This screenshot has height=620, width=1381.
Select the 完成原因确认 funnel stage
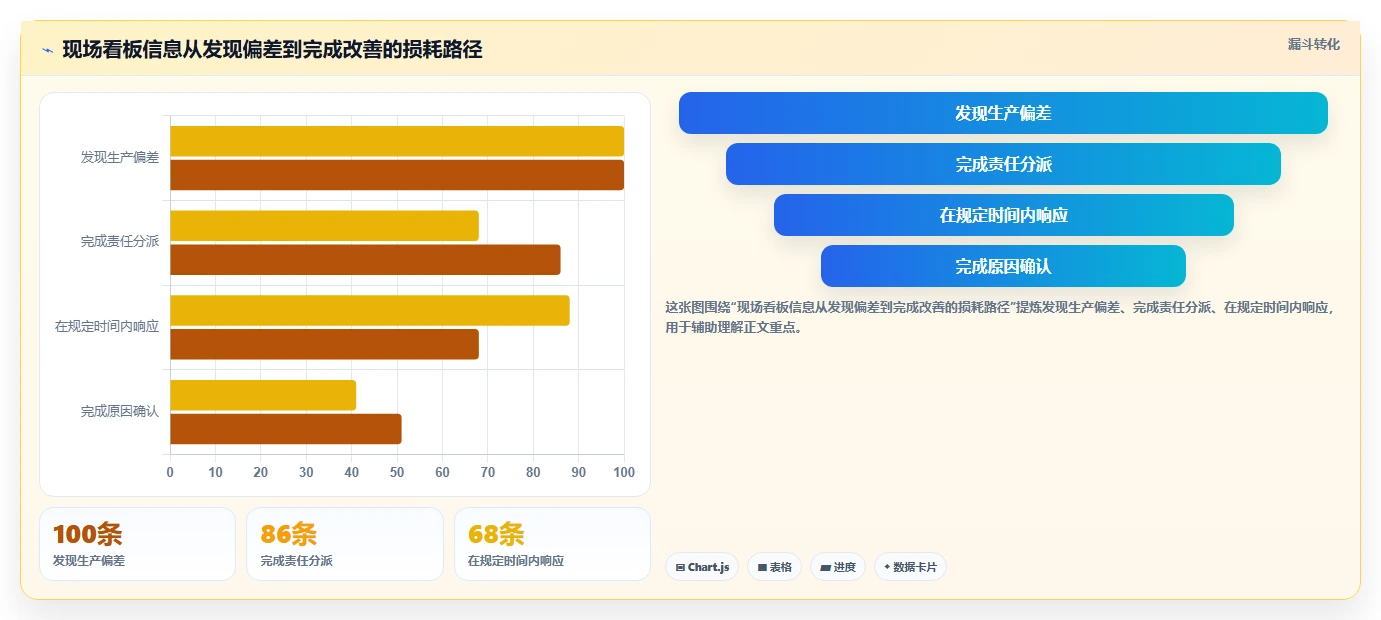1003,266
